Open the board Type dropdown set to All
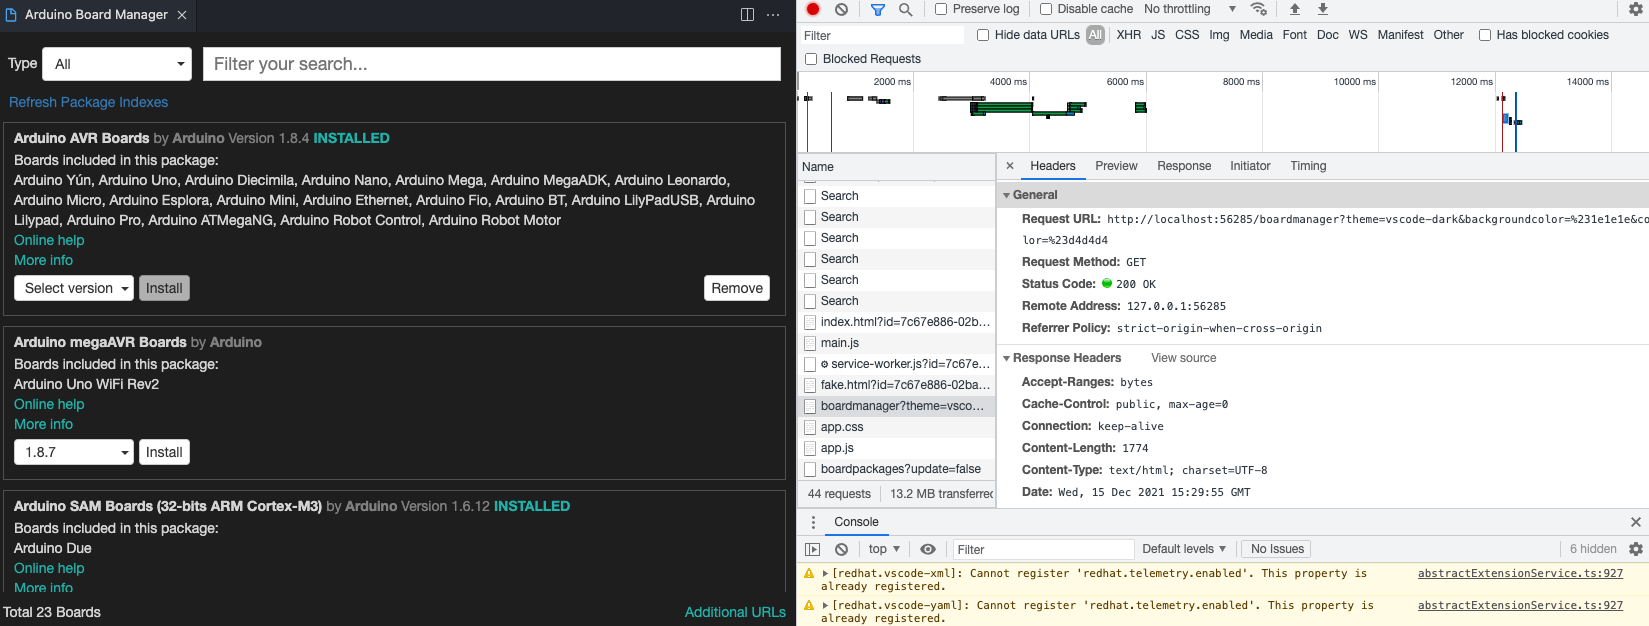1649x626 pixels. [x=117, y=64]
